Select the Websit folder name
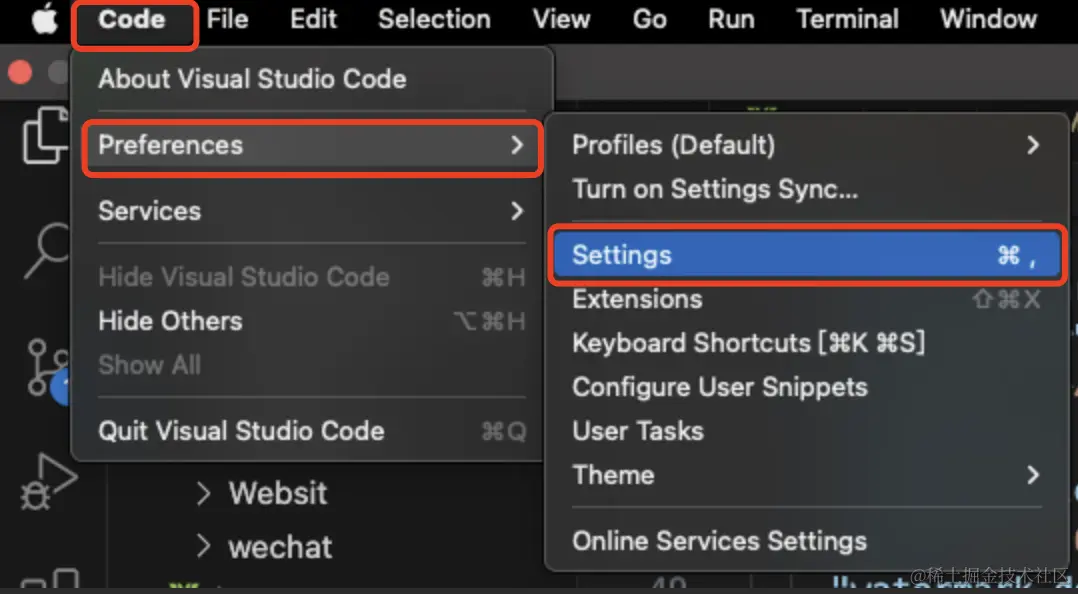The image size is (1078, 594). (278, 494)
